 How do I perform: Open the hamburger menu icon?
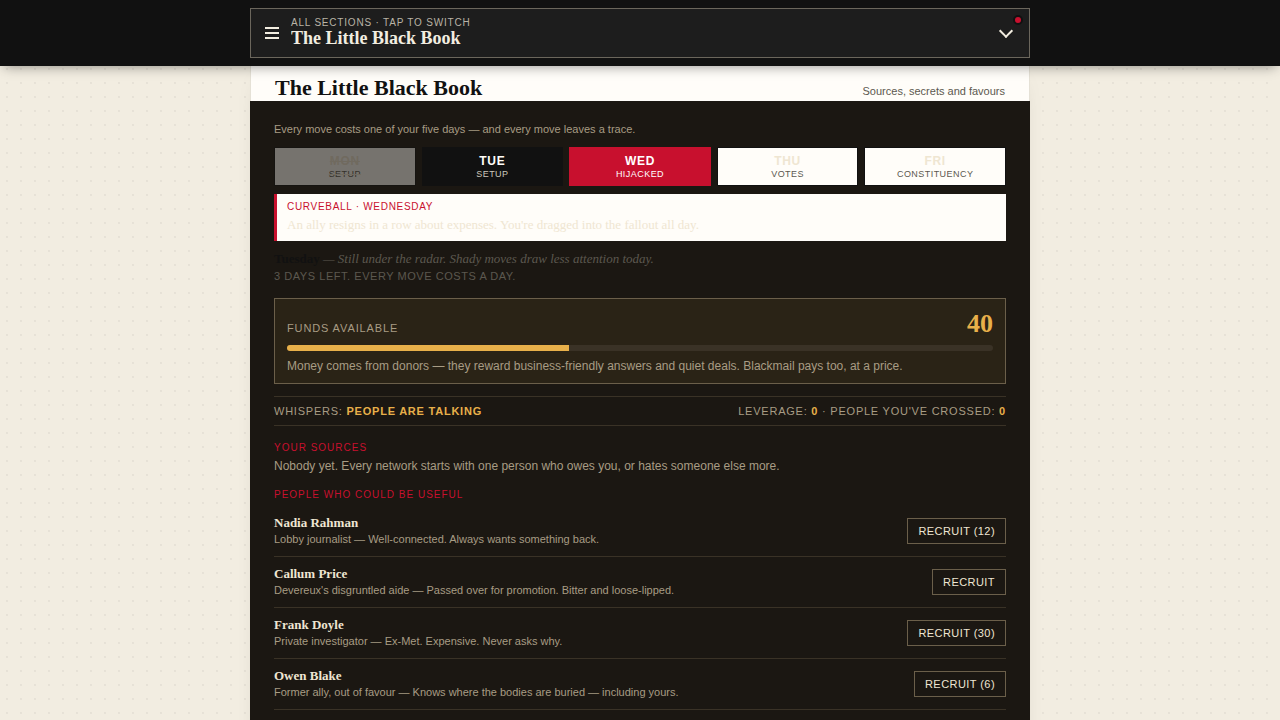click(x=272, y=34)
